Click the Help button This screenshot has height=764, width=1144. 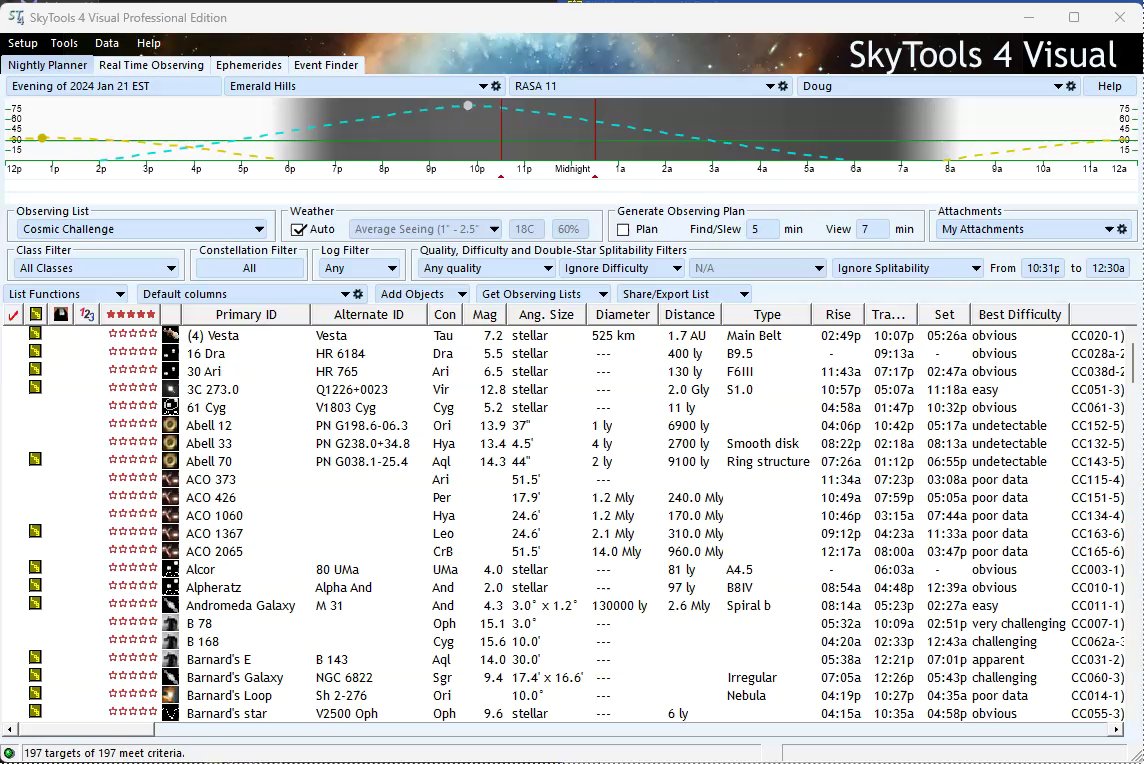[1110, 87]
